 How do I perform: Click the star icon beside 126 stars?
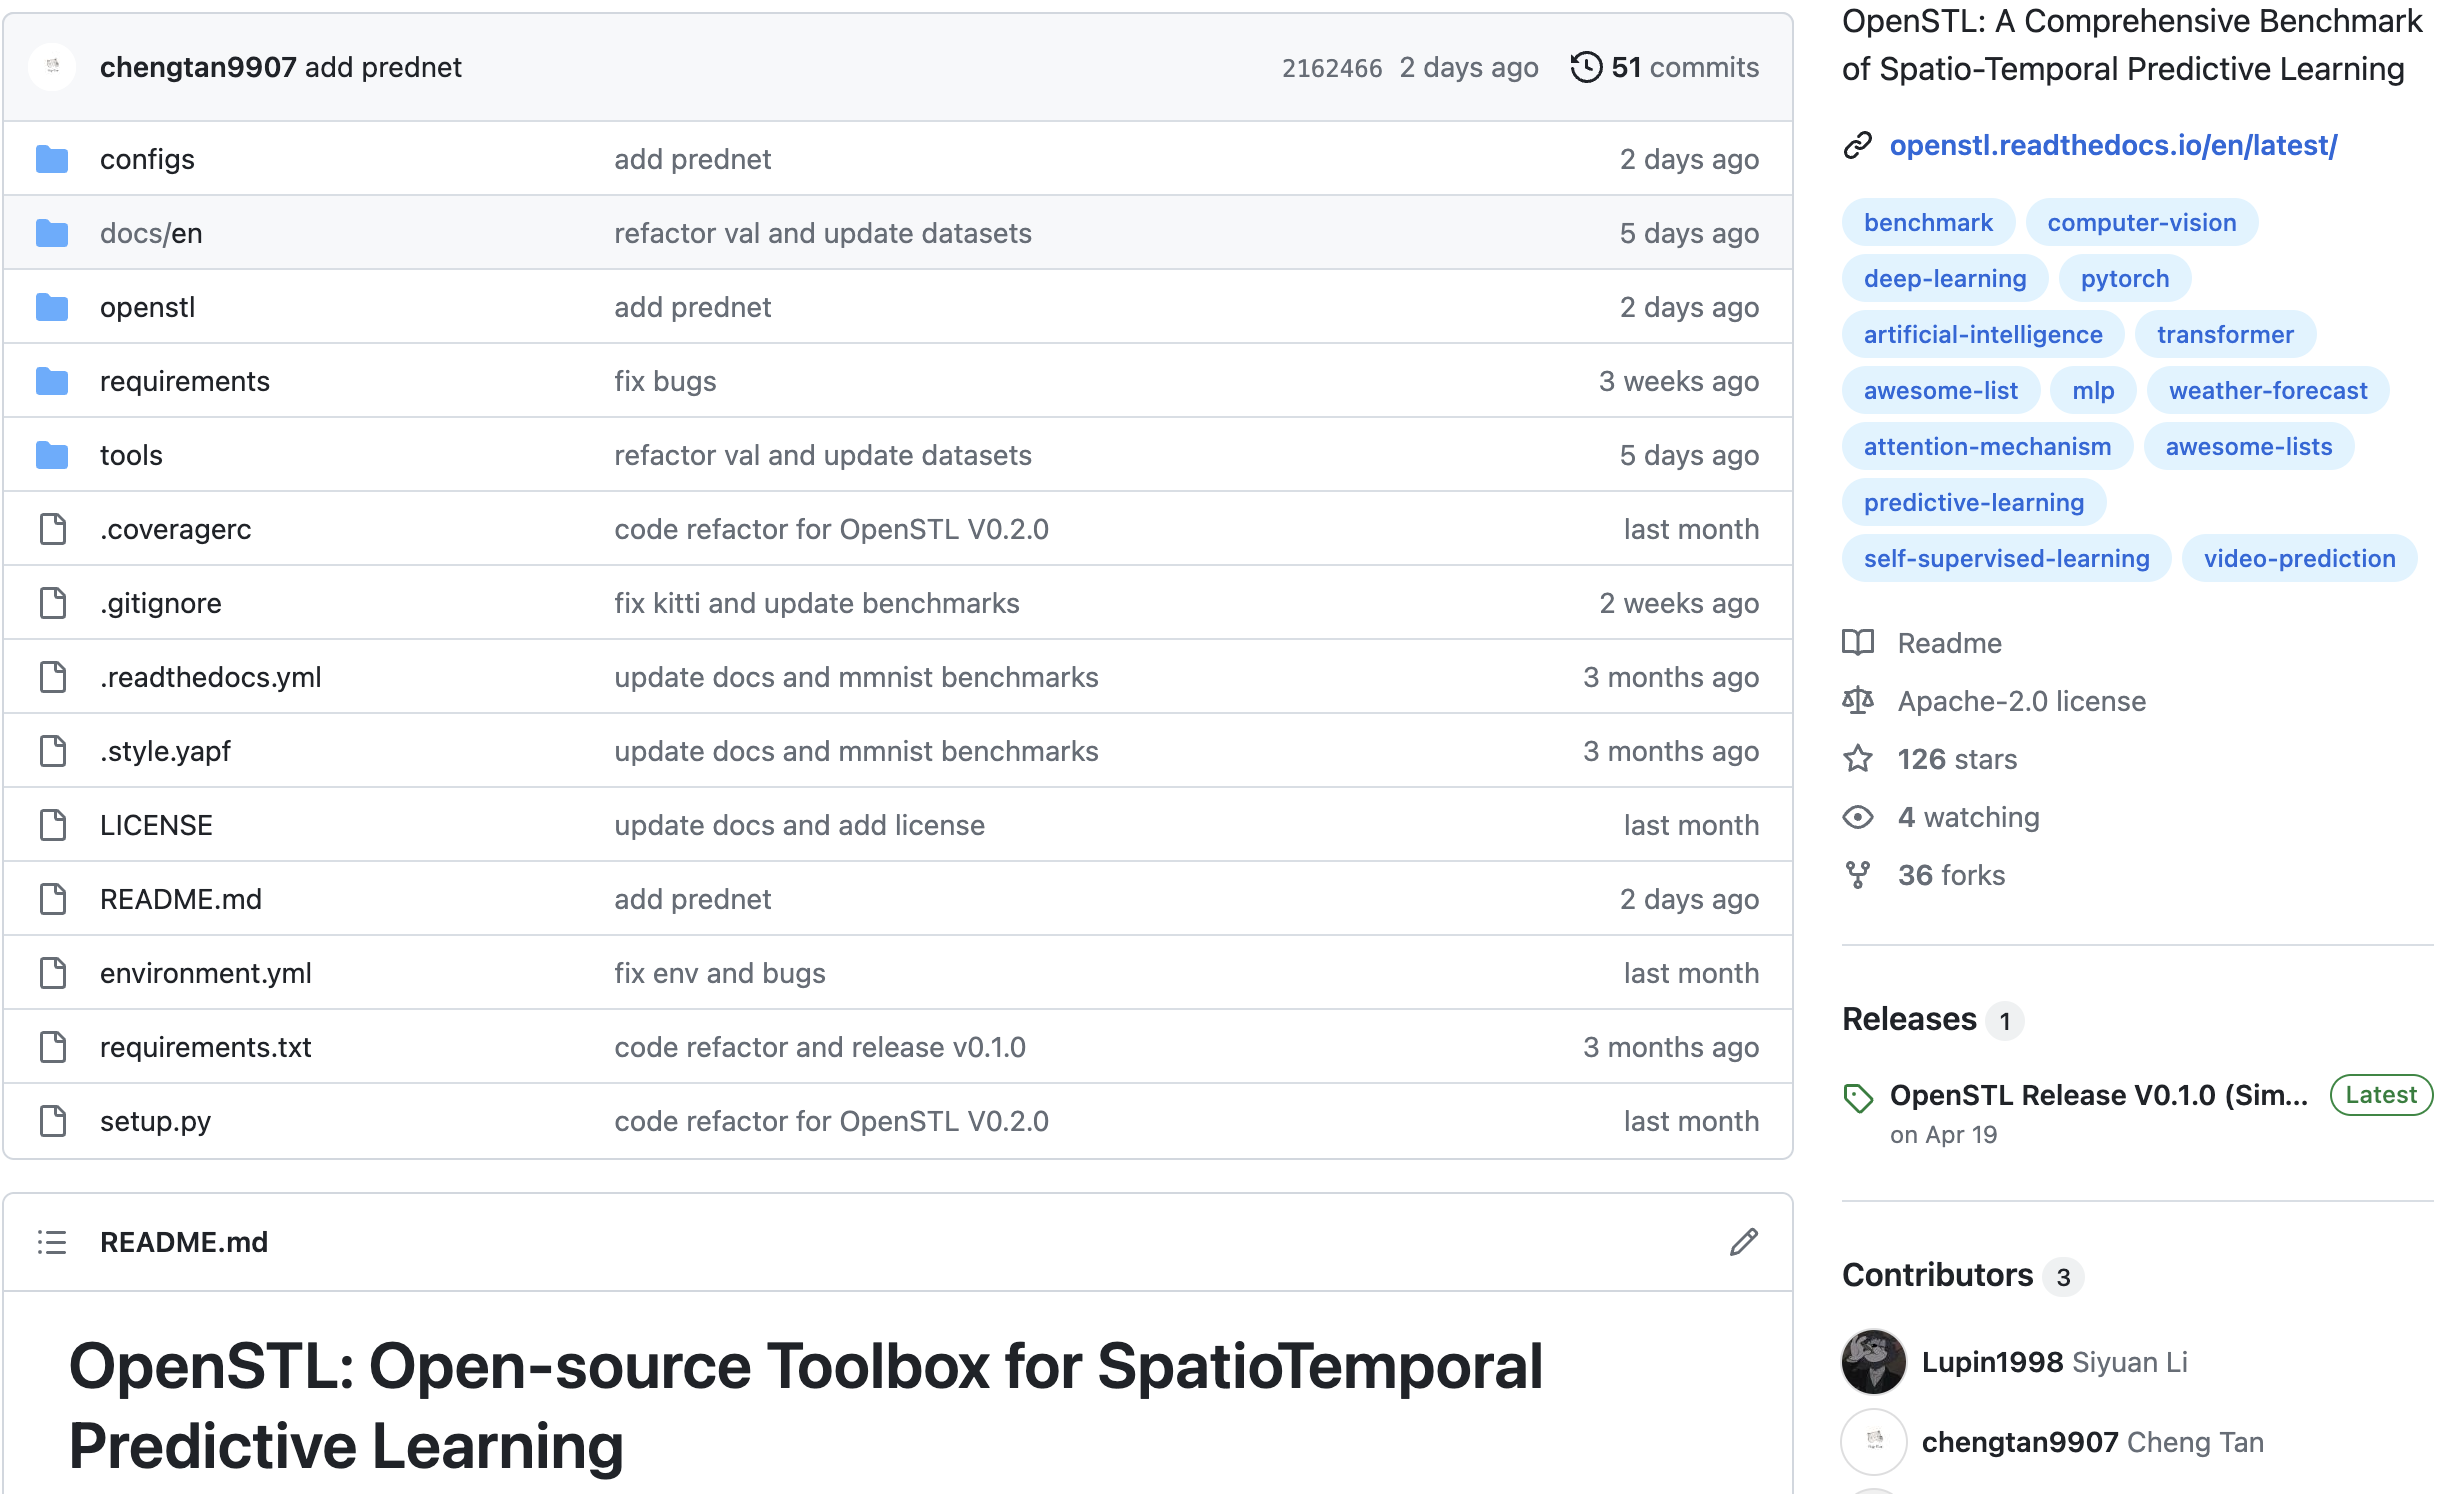point(1858,759)
